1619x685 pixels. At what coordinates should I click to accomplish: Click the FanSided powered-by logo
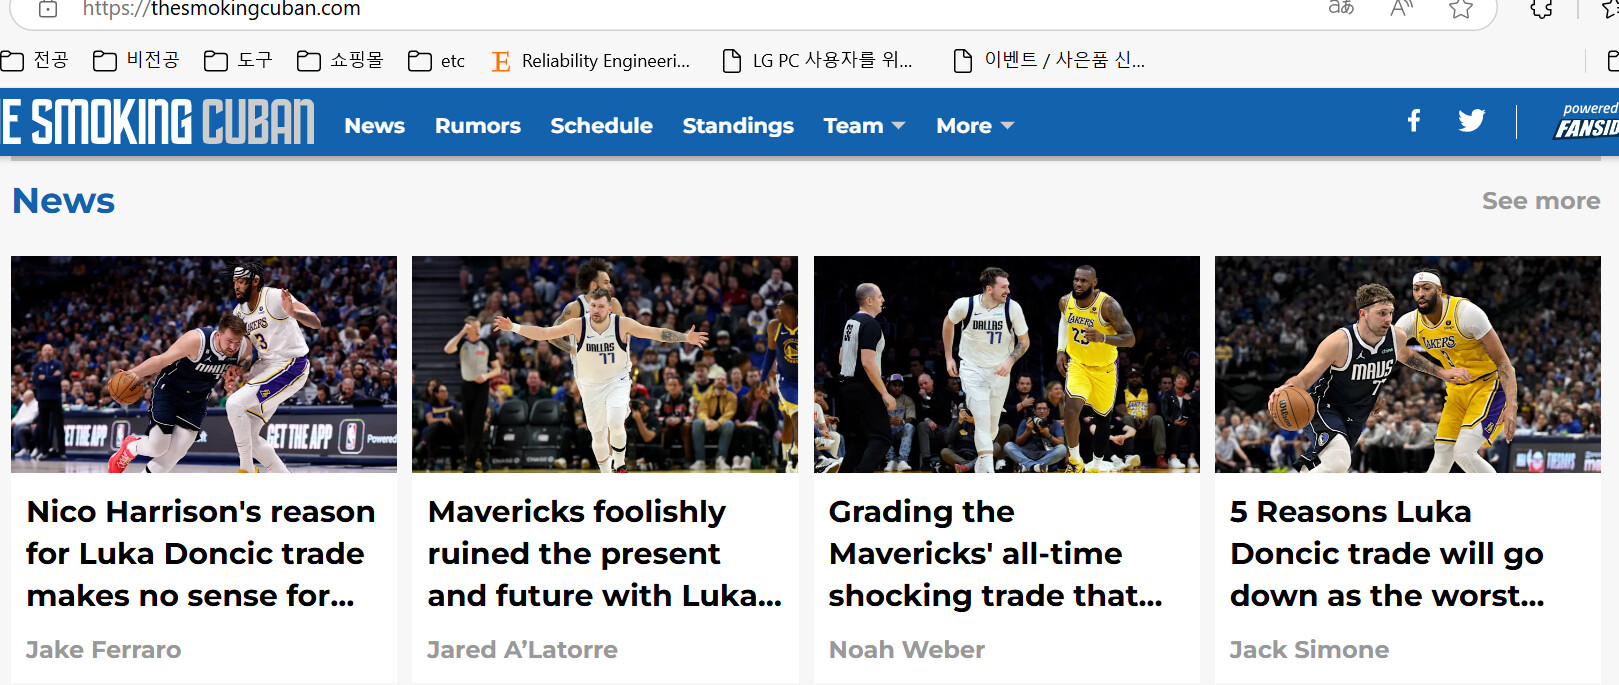click(1587, 121)
